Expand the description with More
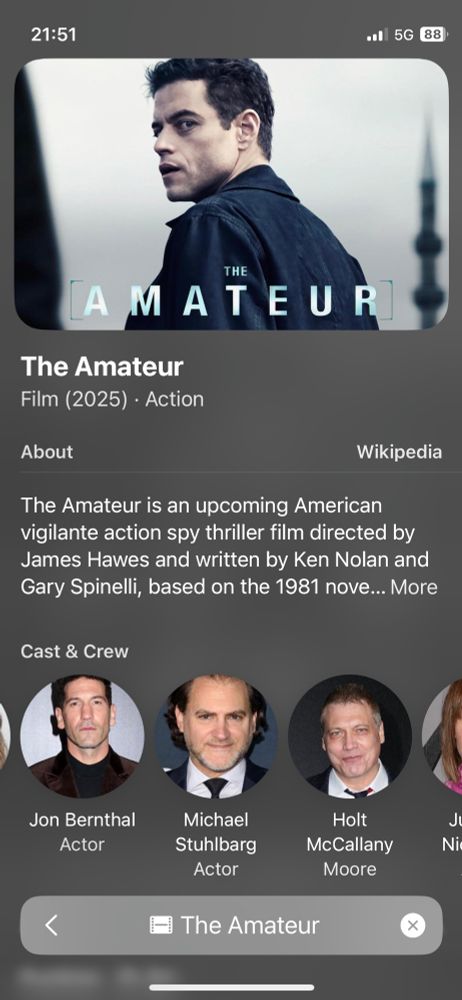This screenshot has width=462, height=1000. coord(414,587)
